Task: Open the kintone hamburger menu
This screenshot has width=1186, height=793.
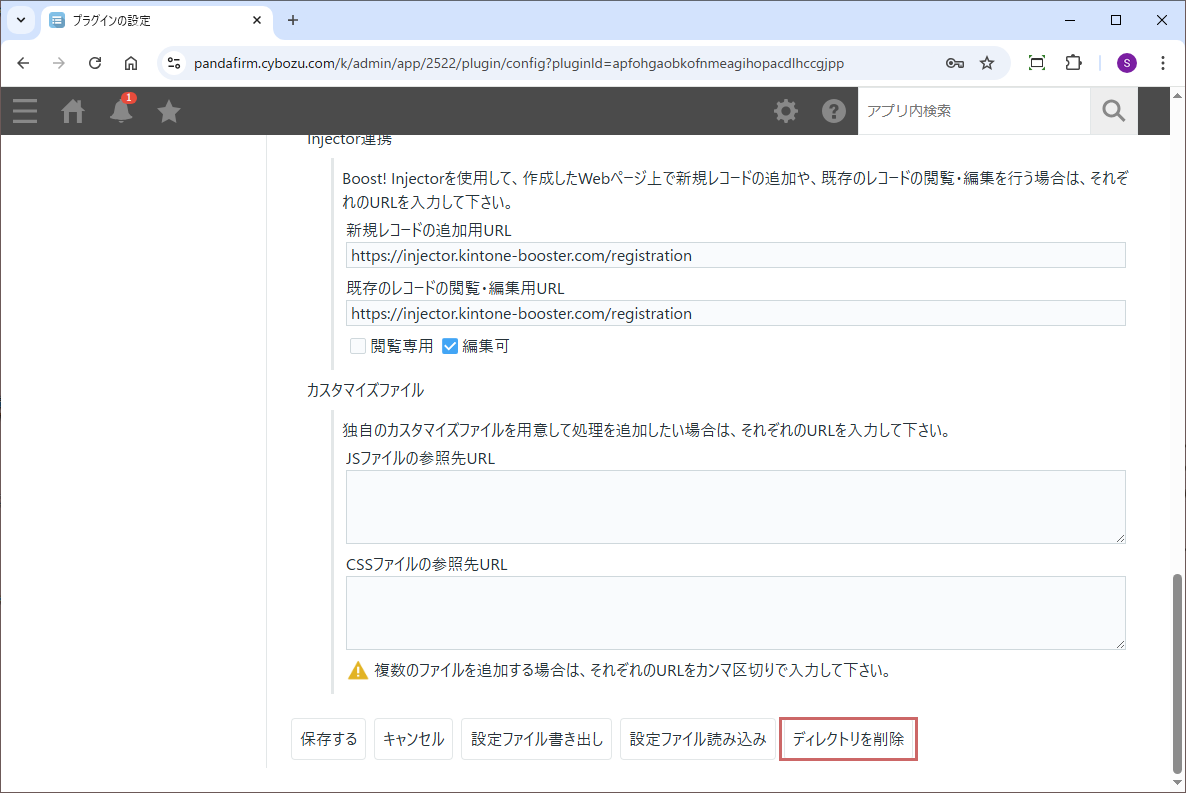Action: coord(25,111)
